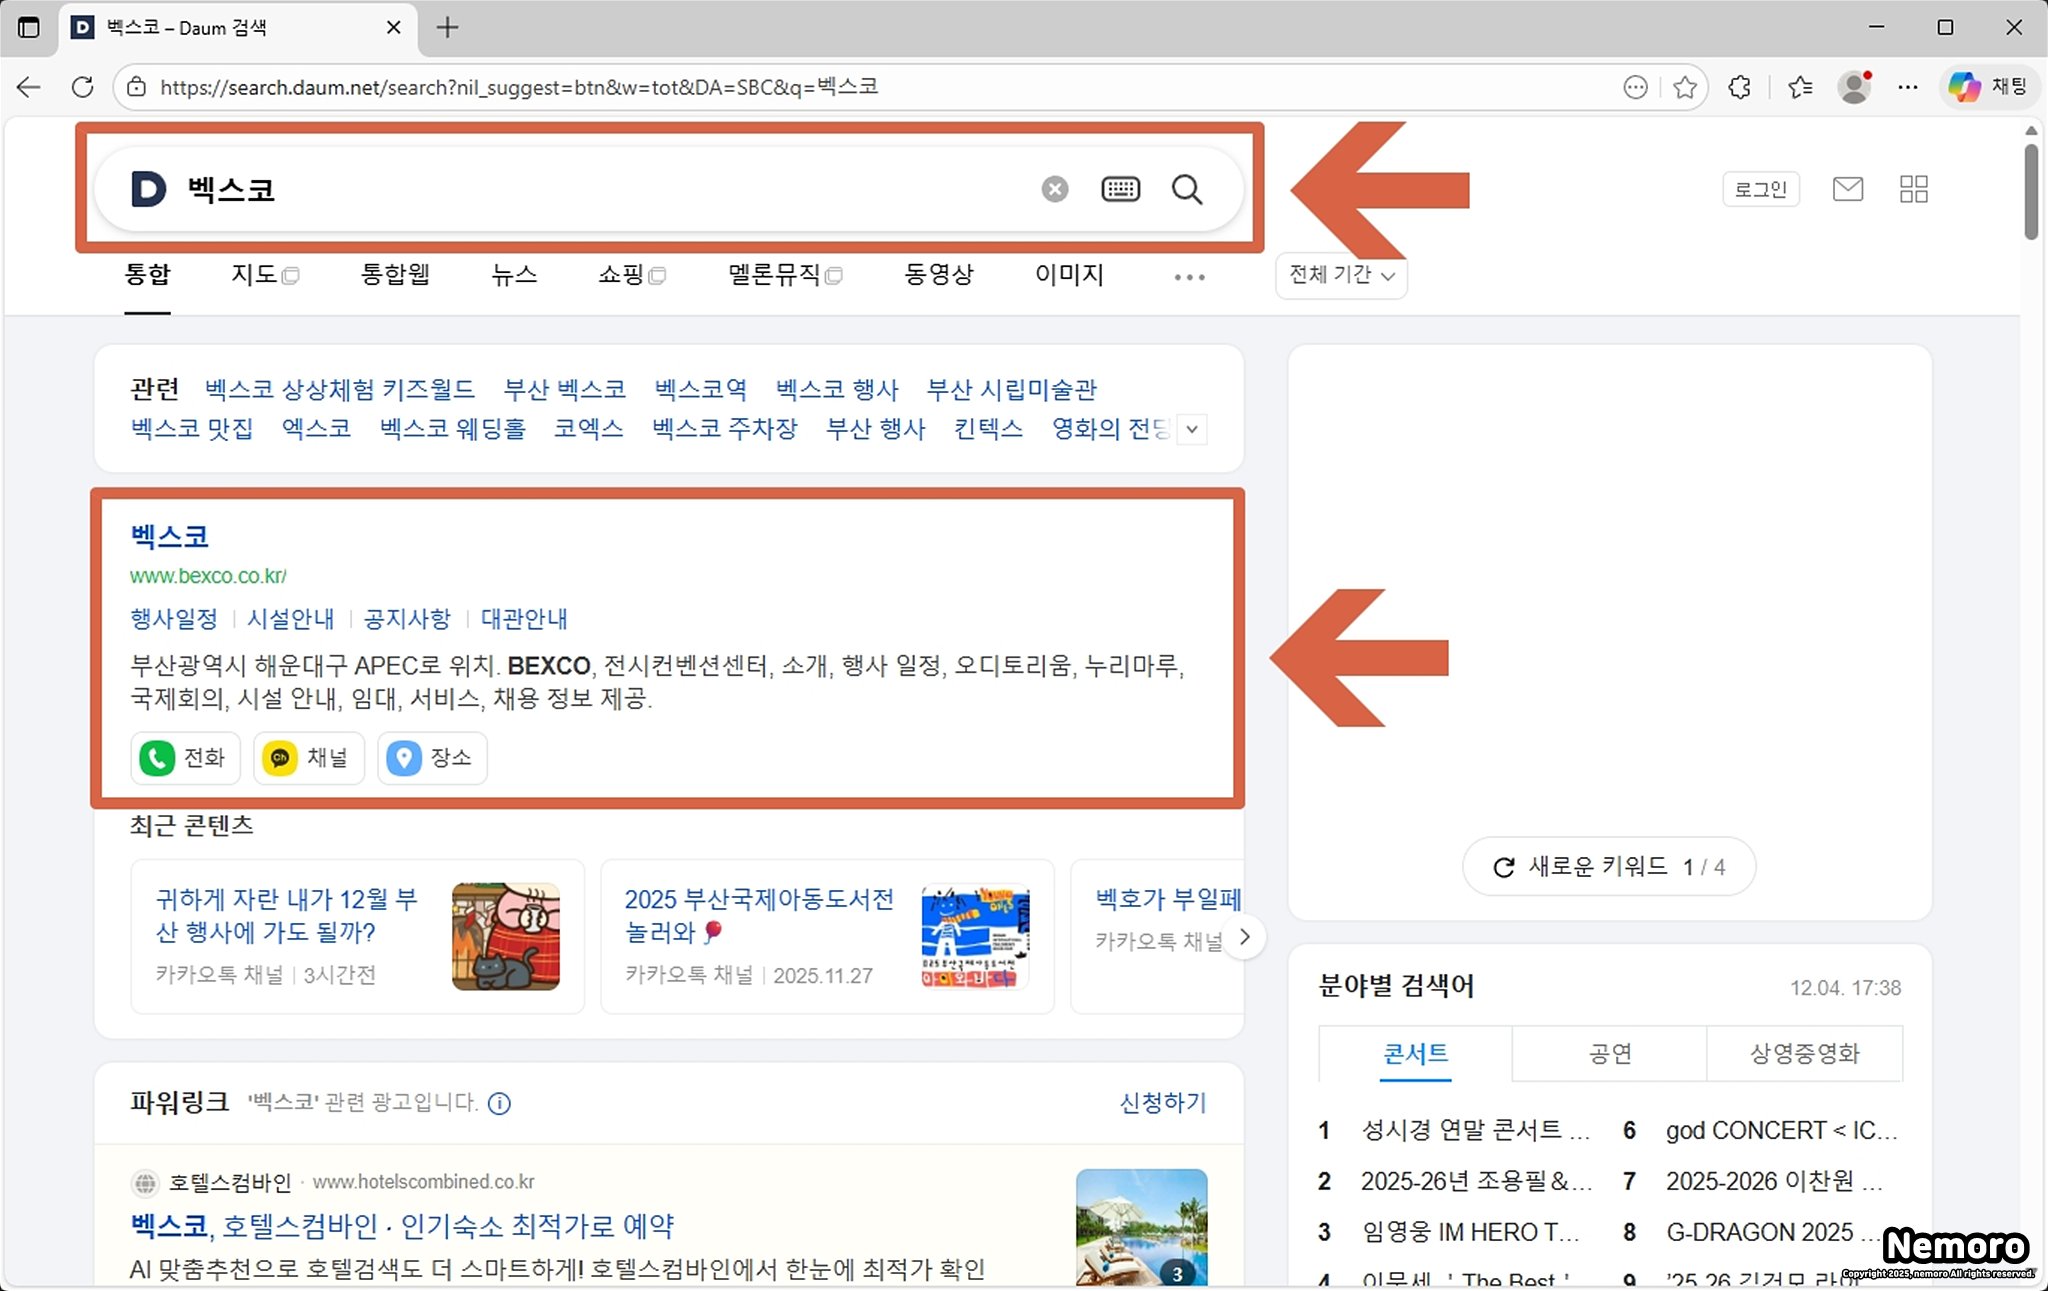2048x1291 pixels.
Task: Select the 공연 tab in 분야별 검색어
Action: (x=1609, y=1054)
